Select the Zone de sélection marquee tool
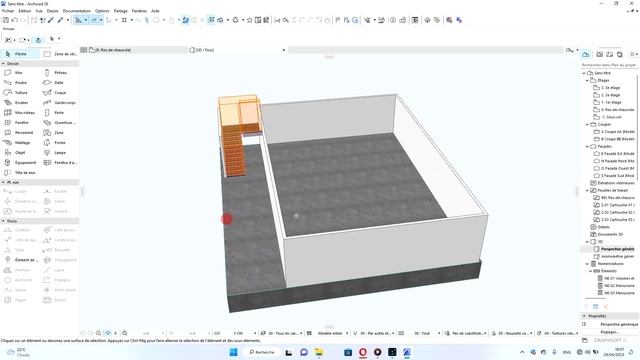Screen dimensions: 640x360 coord(60,54)
